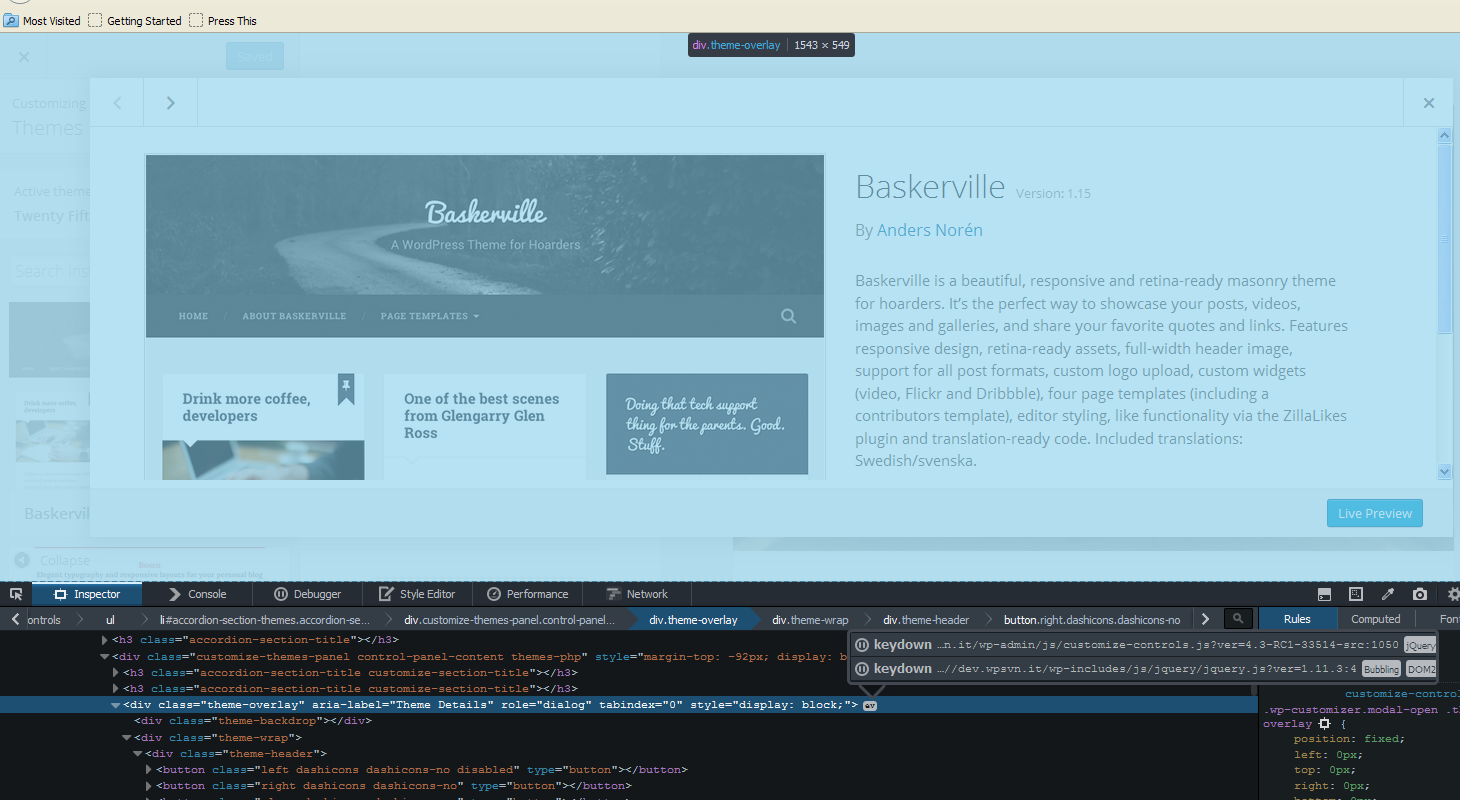Switch to the Debugger tab
The height and width of the screenshot is (800, 1460).
pos(308,594)
